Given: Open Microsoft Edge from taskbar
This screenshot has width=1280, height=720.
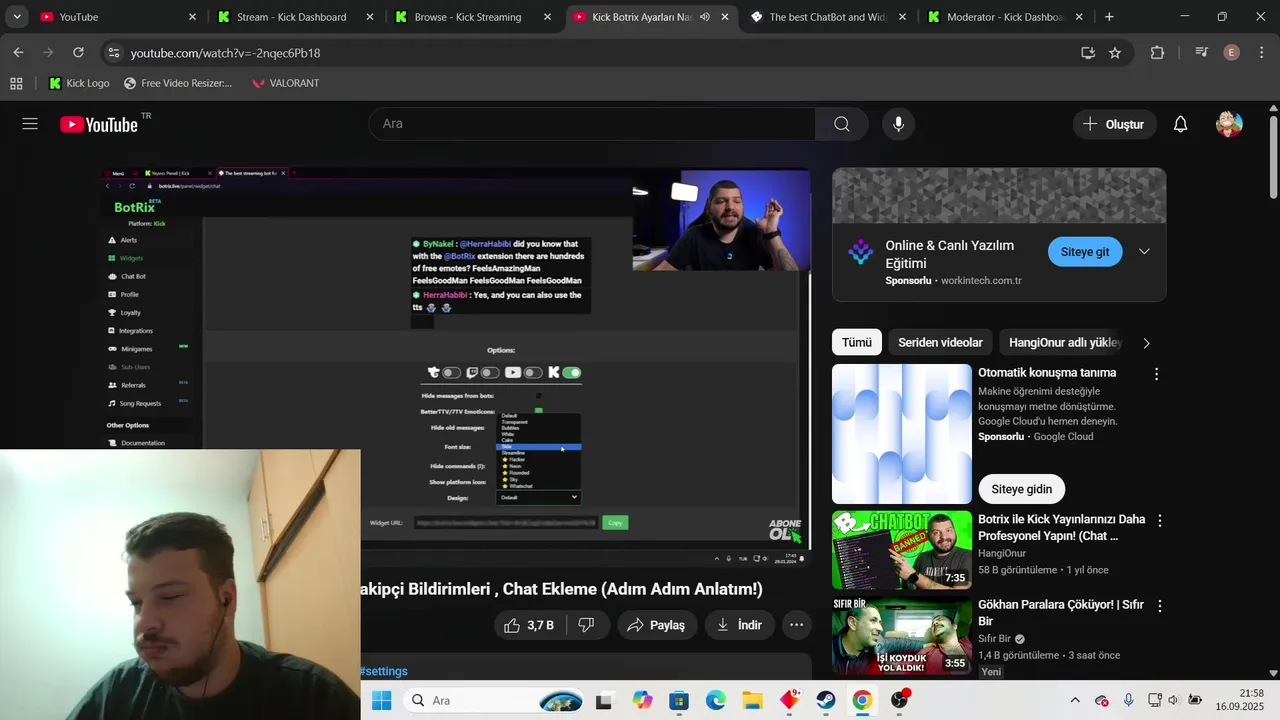Looking at the screenshot, I should [x=716, y=701].
